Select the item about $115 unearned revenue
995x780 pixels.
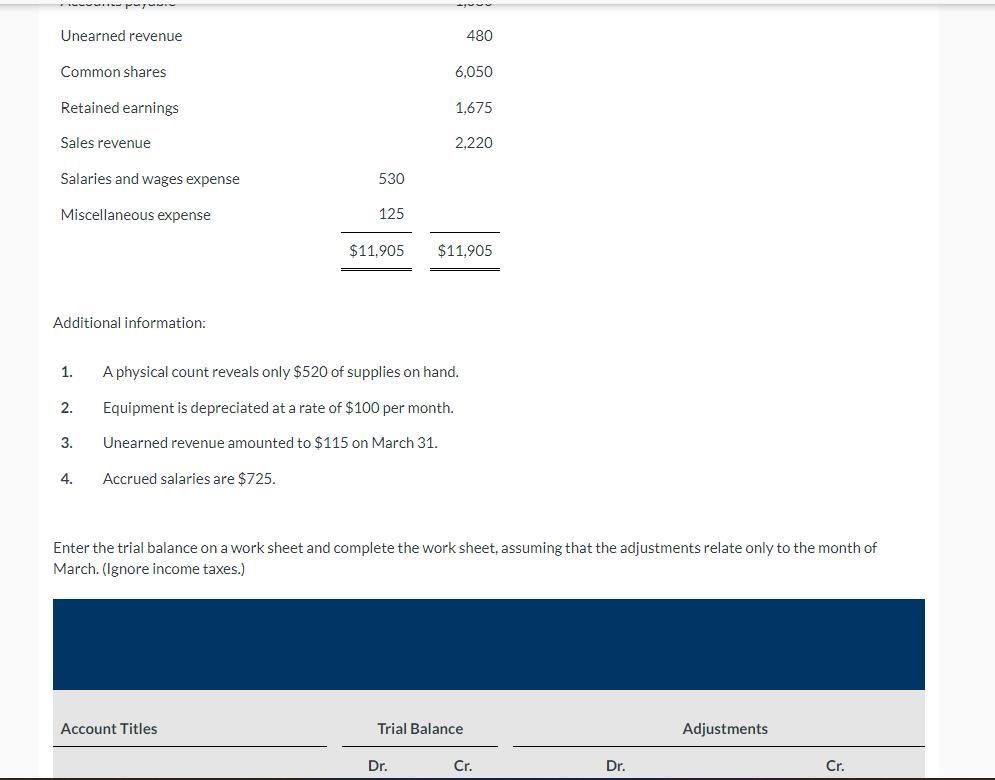[270, 443]
